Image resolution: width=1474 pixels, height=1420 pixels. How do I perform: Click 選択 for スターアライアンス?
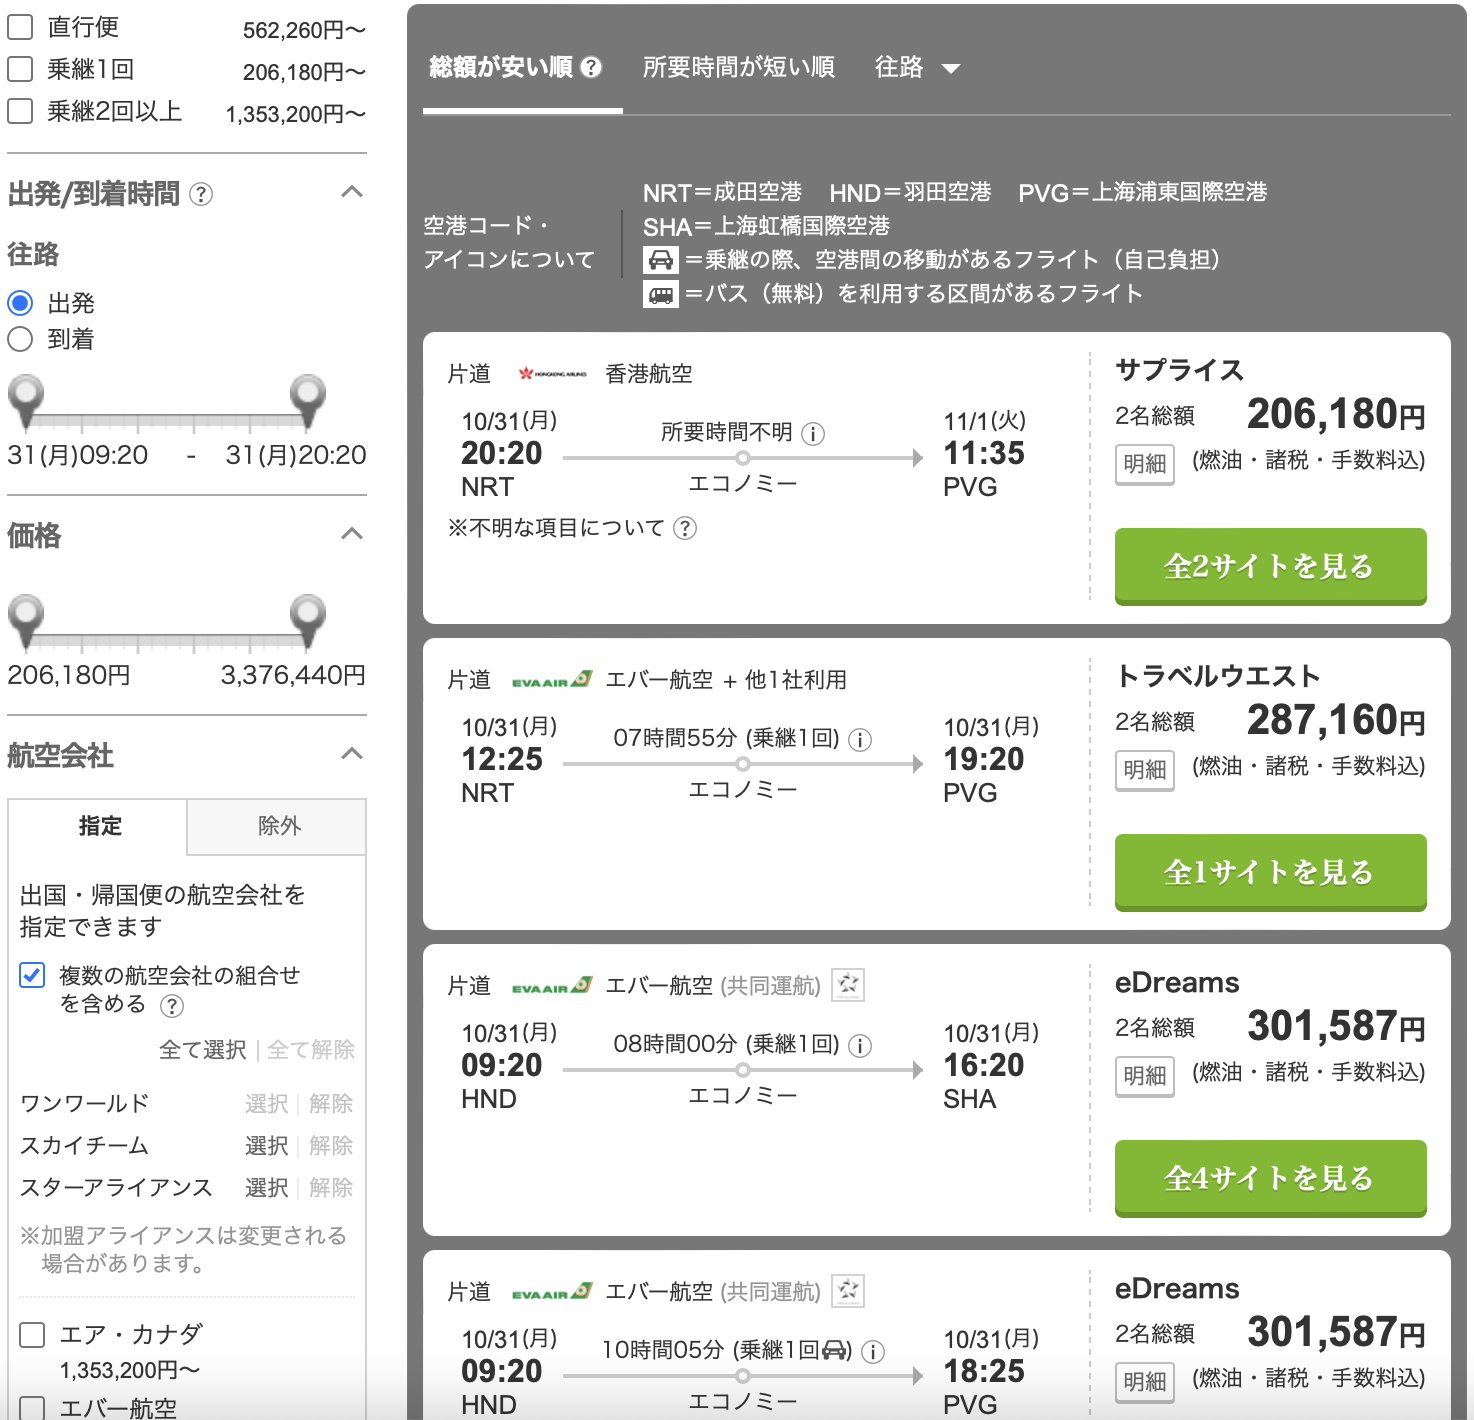(267, 1188)
